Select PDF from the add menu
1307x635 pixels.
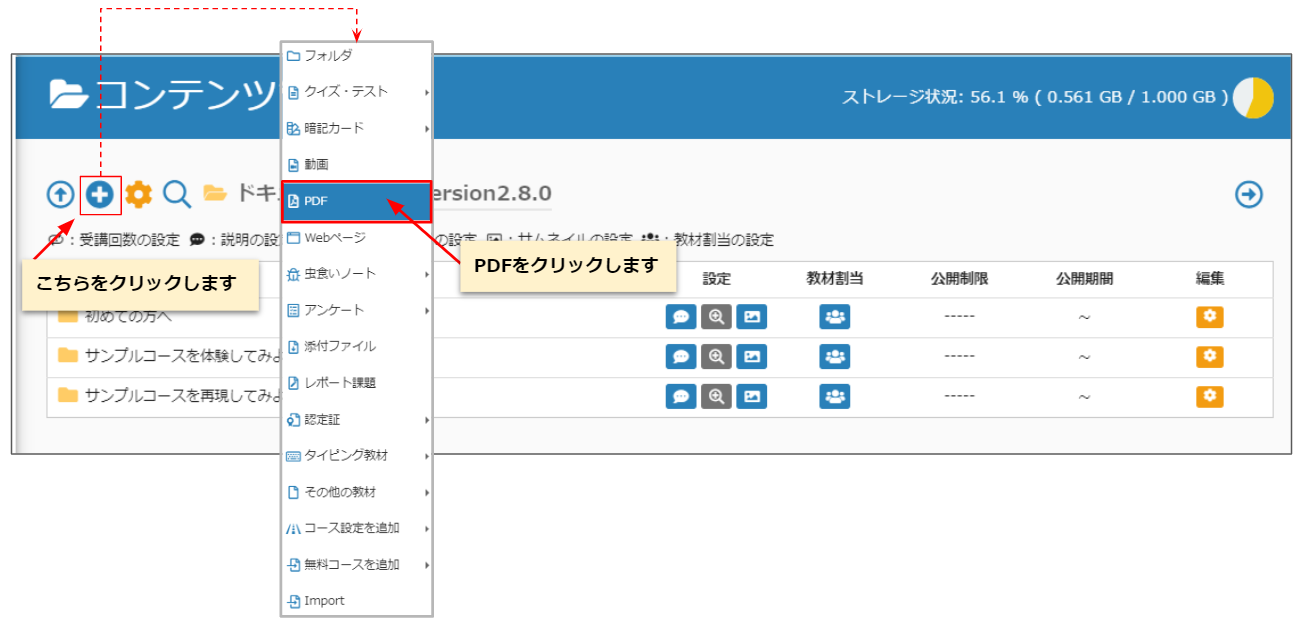click(x=356, y=201)
